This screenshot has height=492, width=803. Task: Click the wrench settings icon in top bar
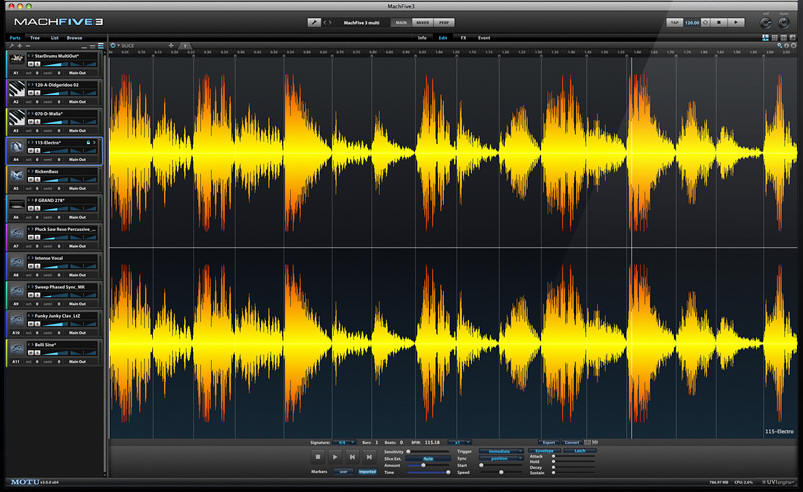pos(313,21)
